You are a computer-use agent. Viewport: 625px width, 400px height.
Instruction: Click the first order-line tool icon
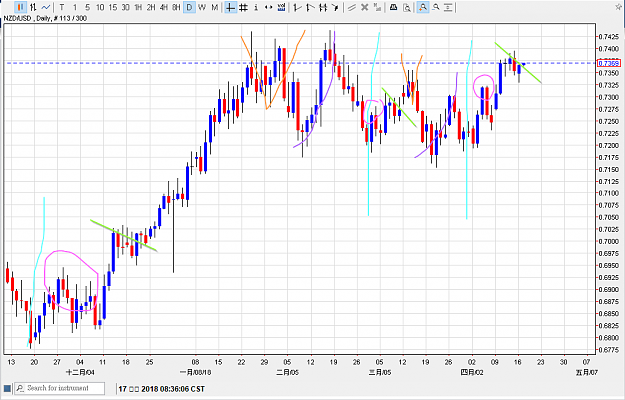[297, 7]
